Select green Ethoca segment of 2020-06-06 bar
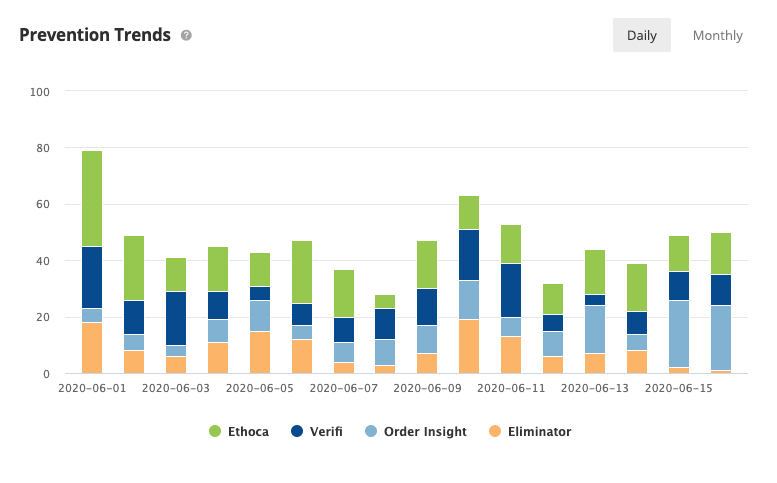This screenshot has height=483, width=777. pos(302,272)
